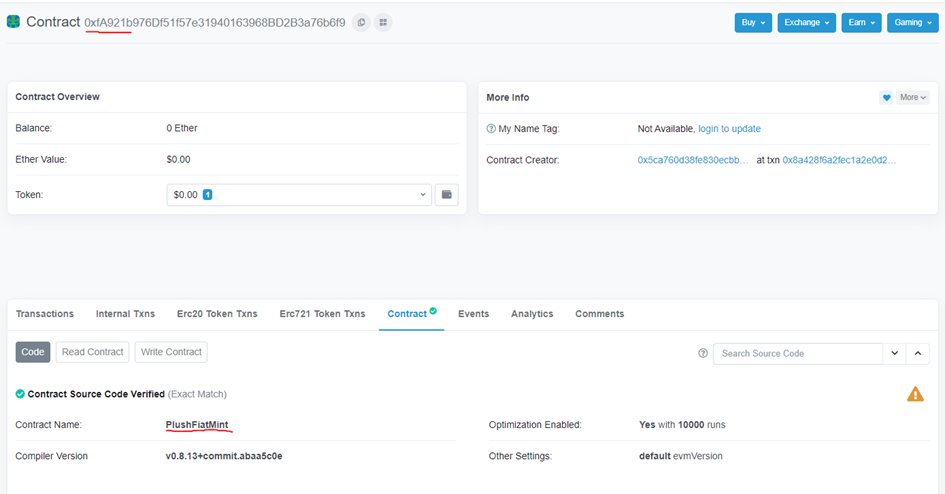This screenshot has width=945, height=494.
Task: Expand the Token $0.00 holdings dropdown
Action: [299, 195]
